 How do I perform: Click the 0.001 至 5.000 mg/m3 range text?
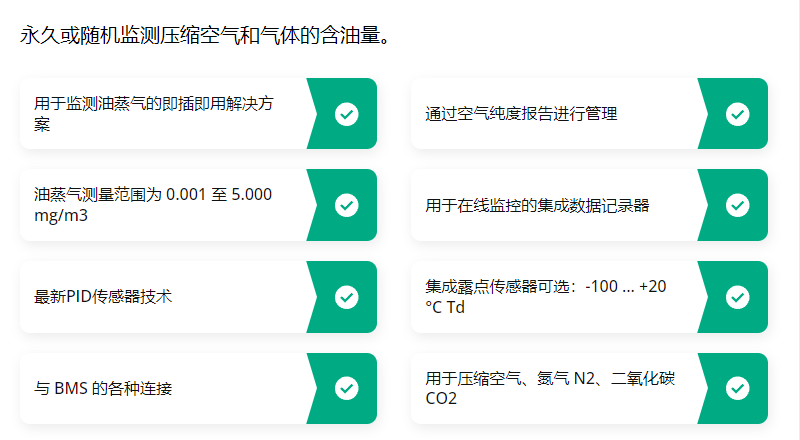point(153,205)
